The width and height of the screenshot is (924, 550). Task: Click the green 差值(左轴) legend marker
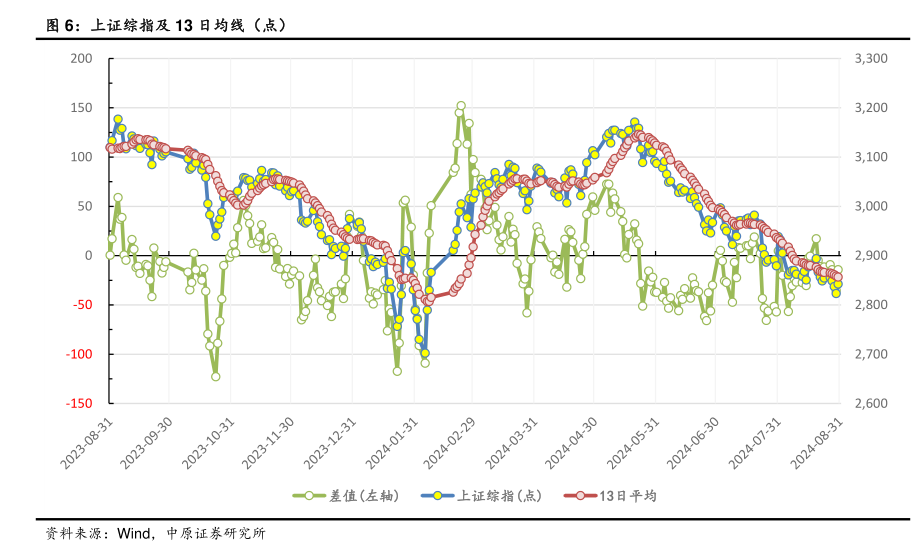[x=309, y=495]
